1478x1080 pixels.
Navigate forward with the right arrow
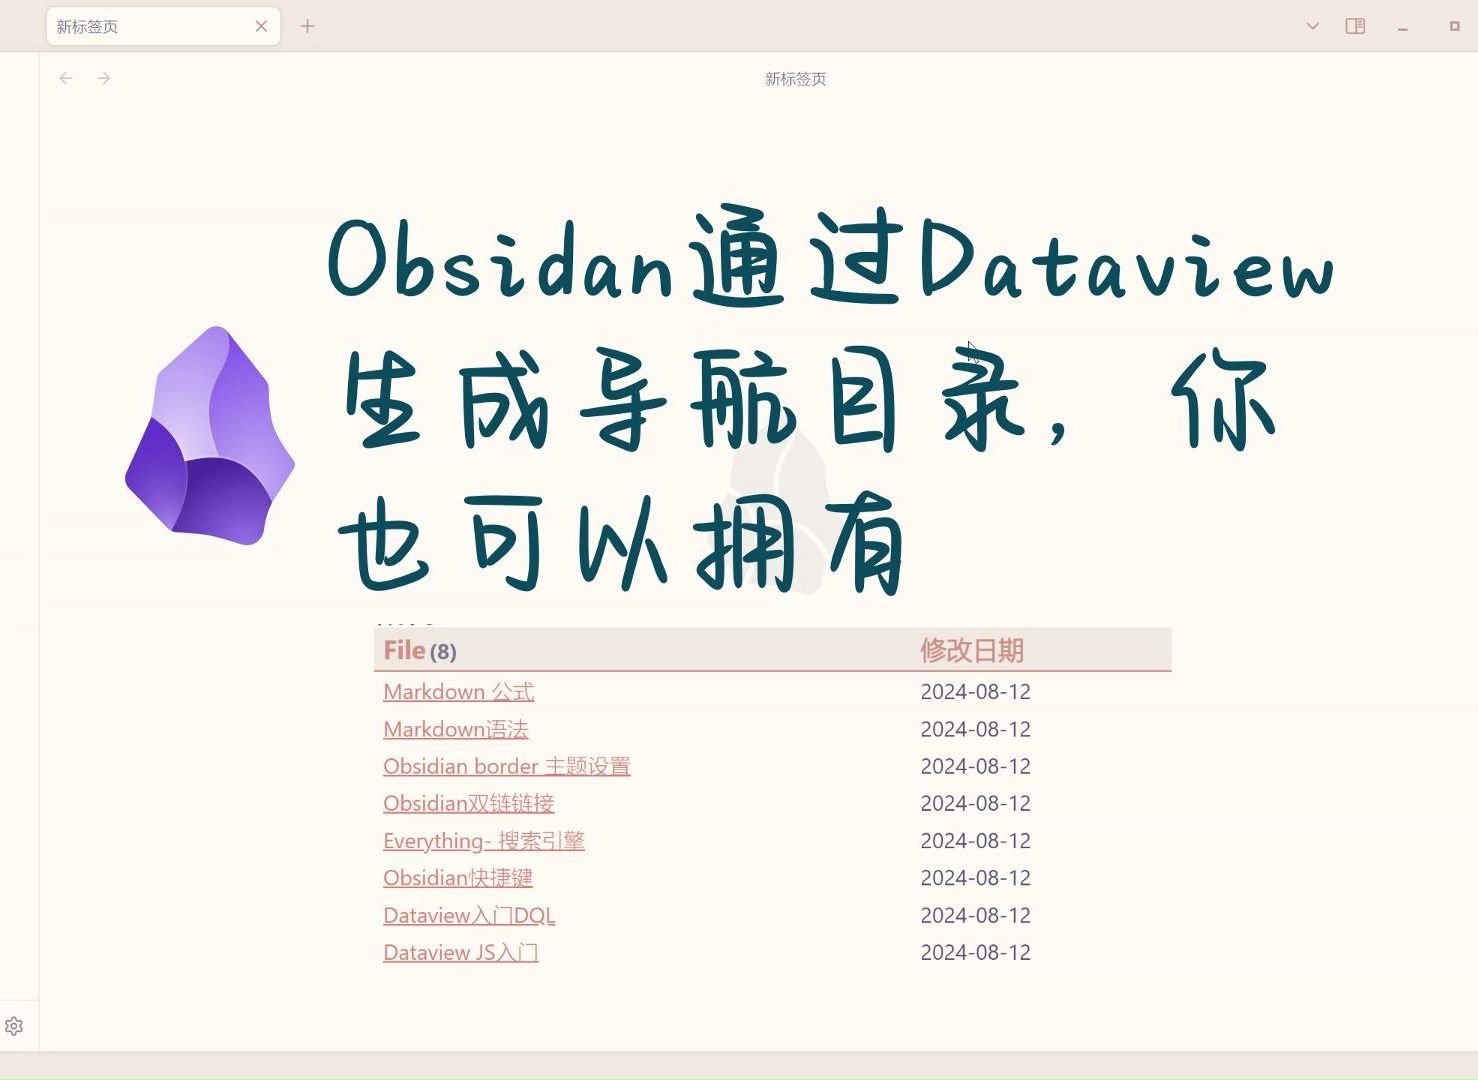click(x=104, y=78)
